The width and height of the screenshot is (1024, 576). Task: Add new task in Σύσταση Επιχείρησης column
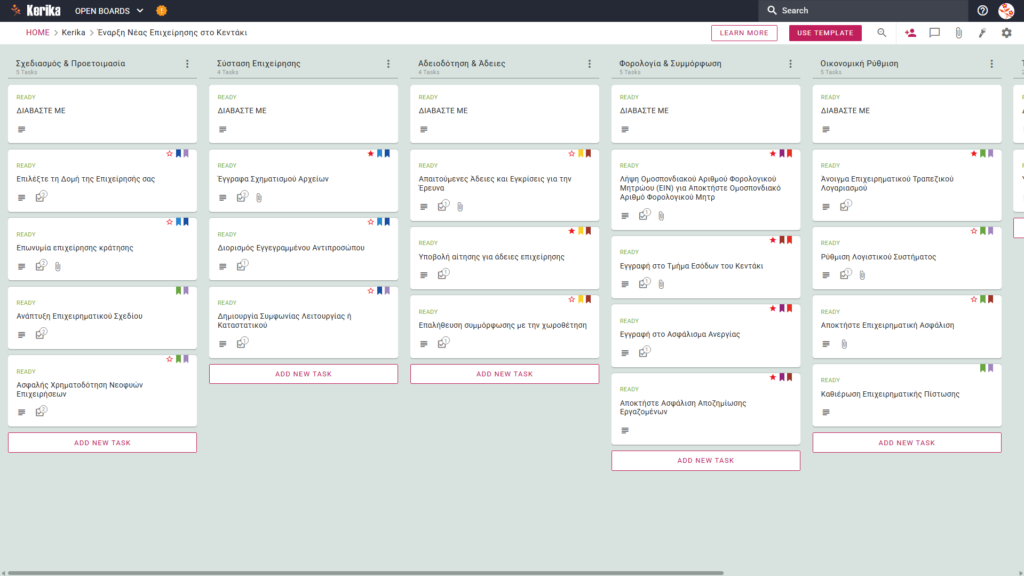(304, 374)
